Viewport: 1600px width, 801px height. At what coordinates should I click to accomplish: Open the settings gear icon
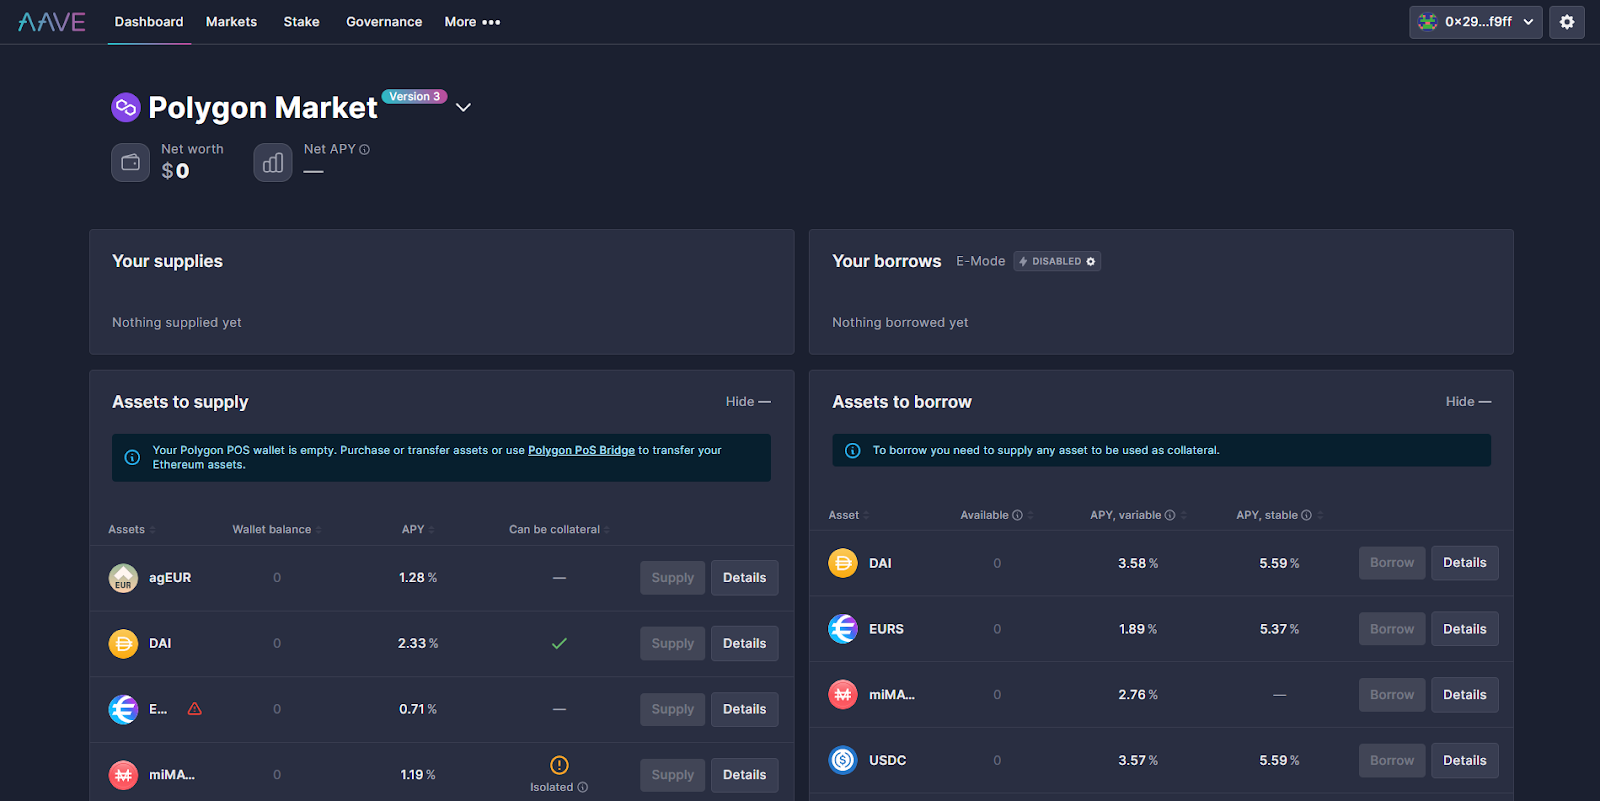pyautogui.click(x=1566, y=22)
